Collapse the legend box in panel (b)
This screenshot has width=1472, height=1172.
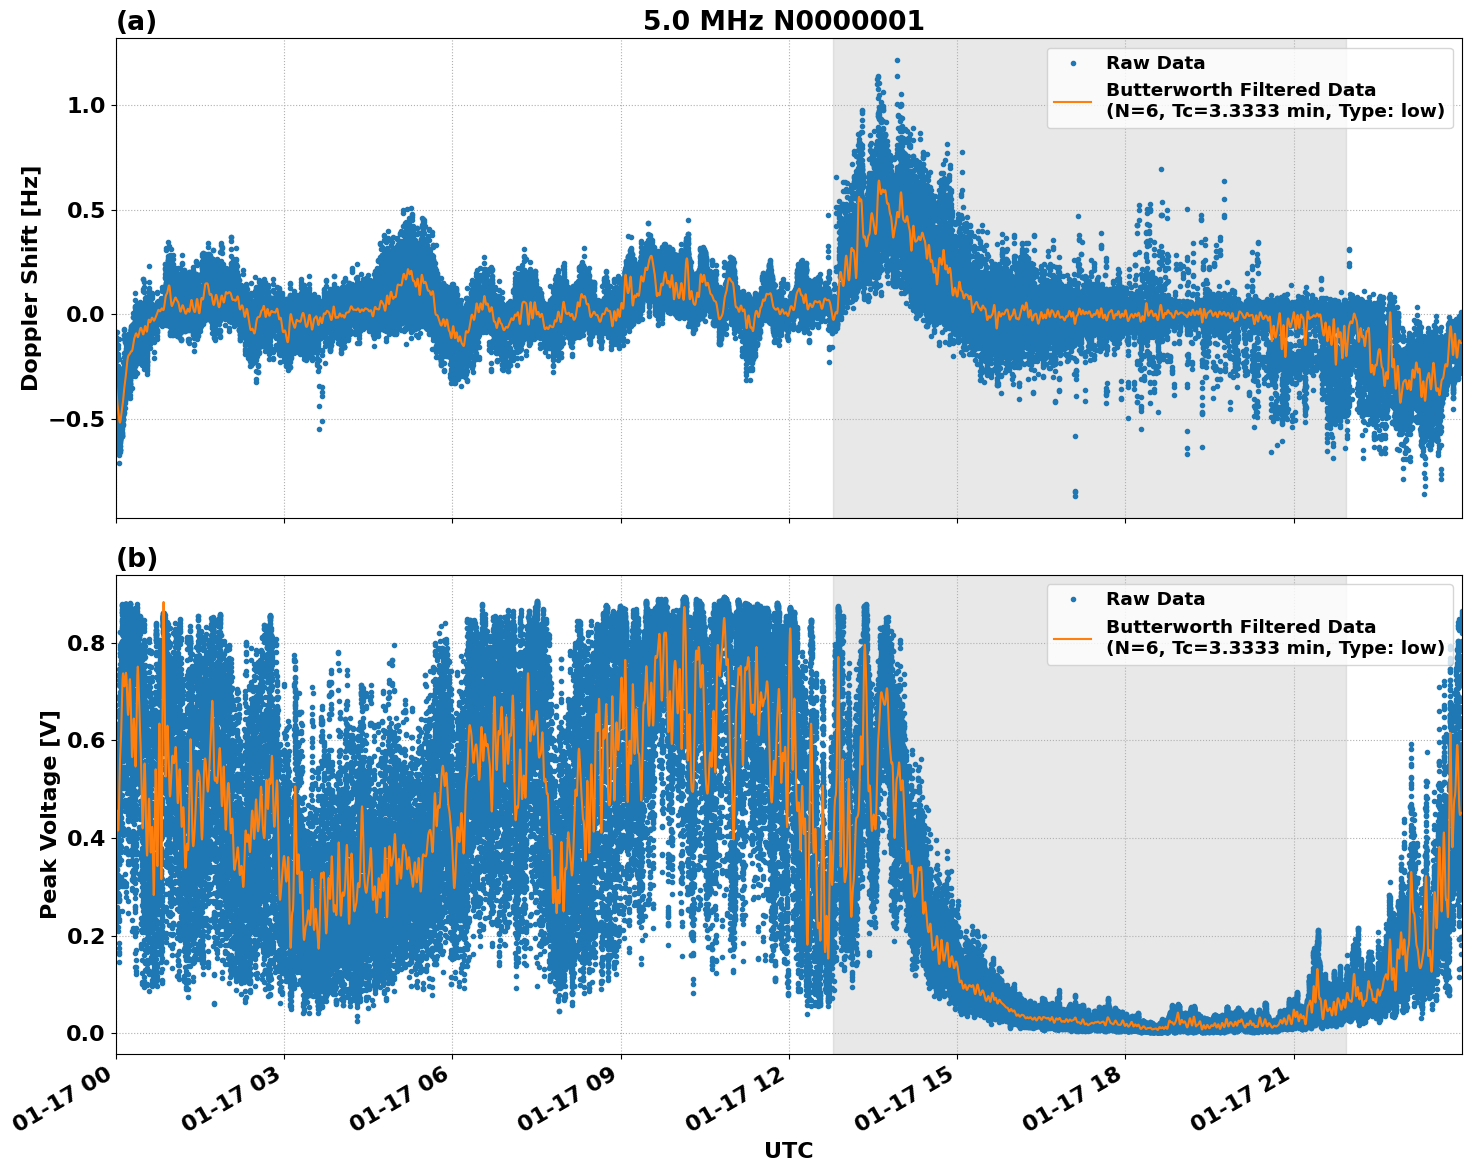coord(1251,624)
